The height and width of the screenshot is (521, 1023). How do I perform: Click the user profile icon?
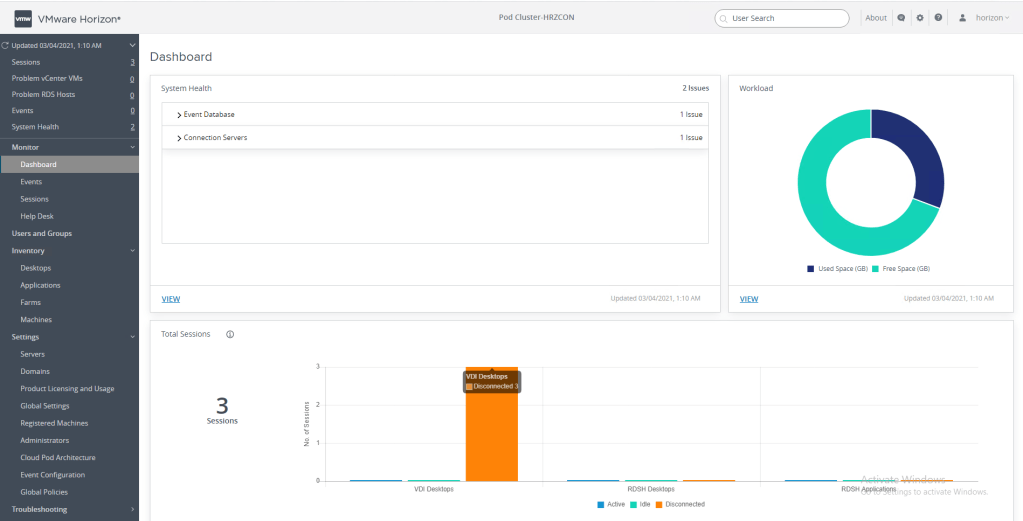coord(962,18)
